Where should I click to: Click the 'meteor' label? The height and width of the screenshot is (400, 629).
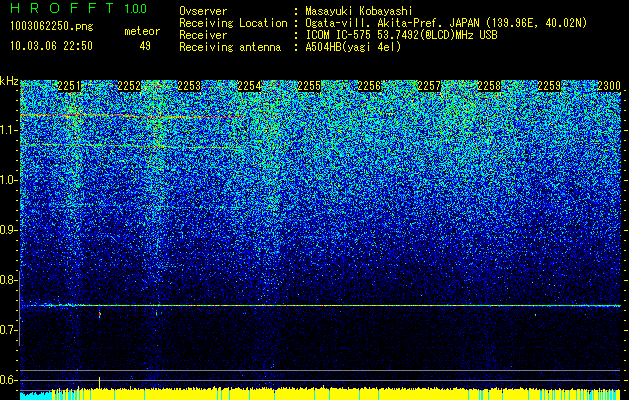tap(142, 31)
